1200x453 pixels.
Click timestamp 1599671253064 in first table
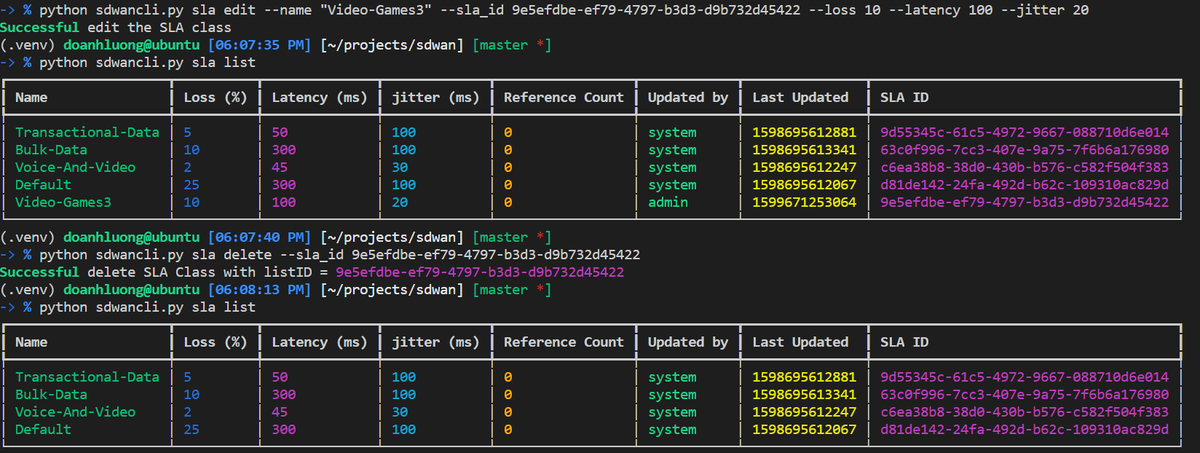804,202
